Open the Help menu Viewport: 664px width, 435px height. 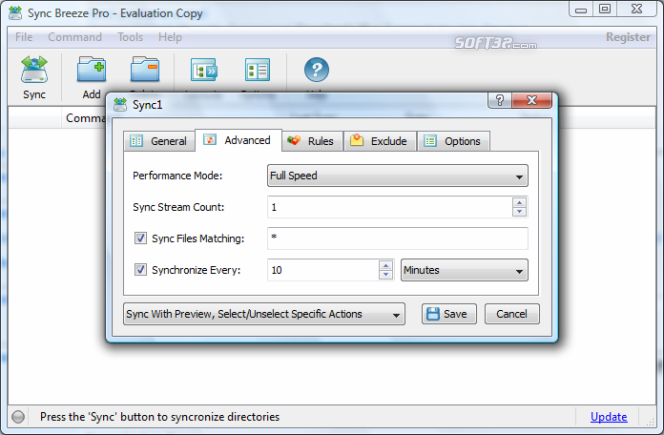tap(170, 37)
